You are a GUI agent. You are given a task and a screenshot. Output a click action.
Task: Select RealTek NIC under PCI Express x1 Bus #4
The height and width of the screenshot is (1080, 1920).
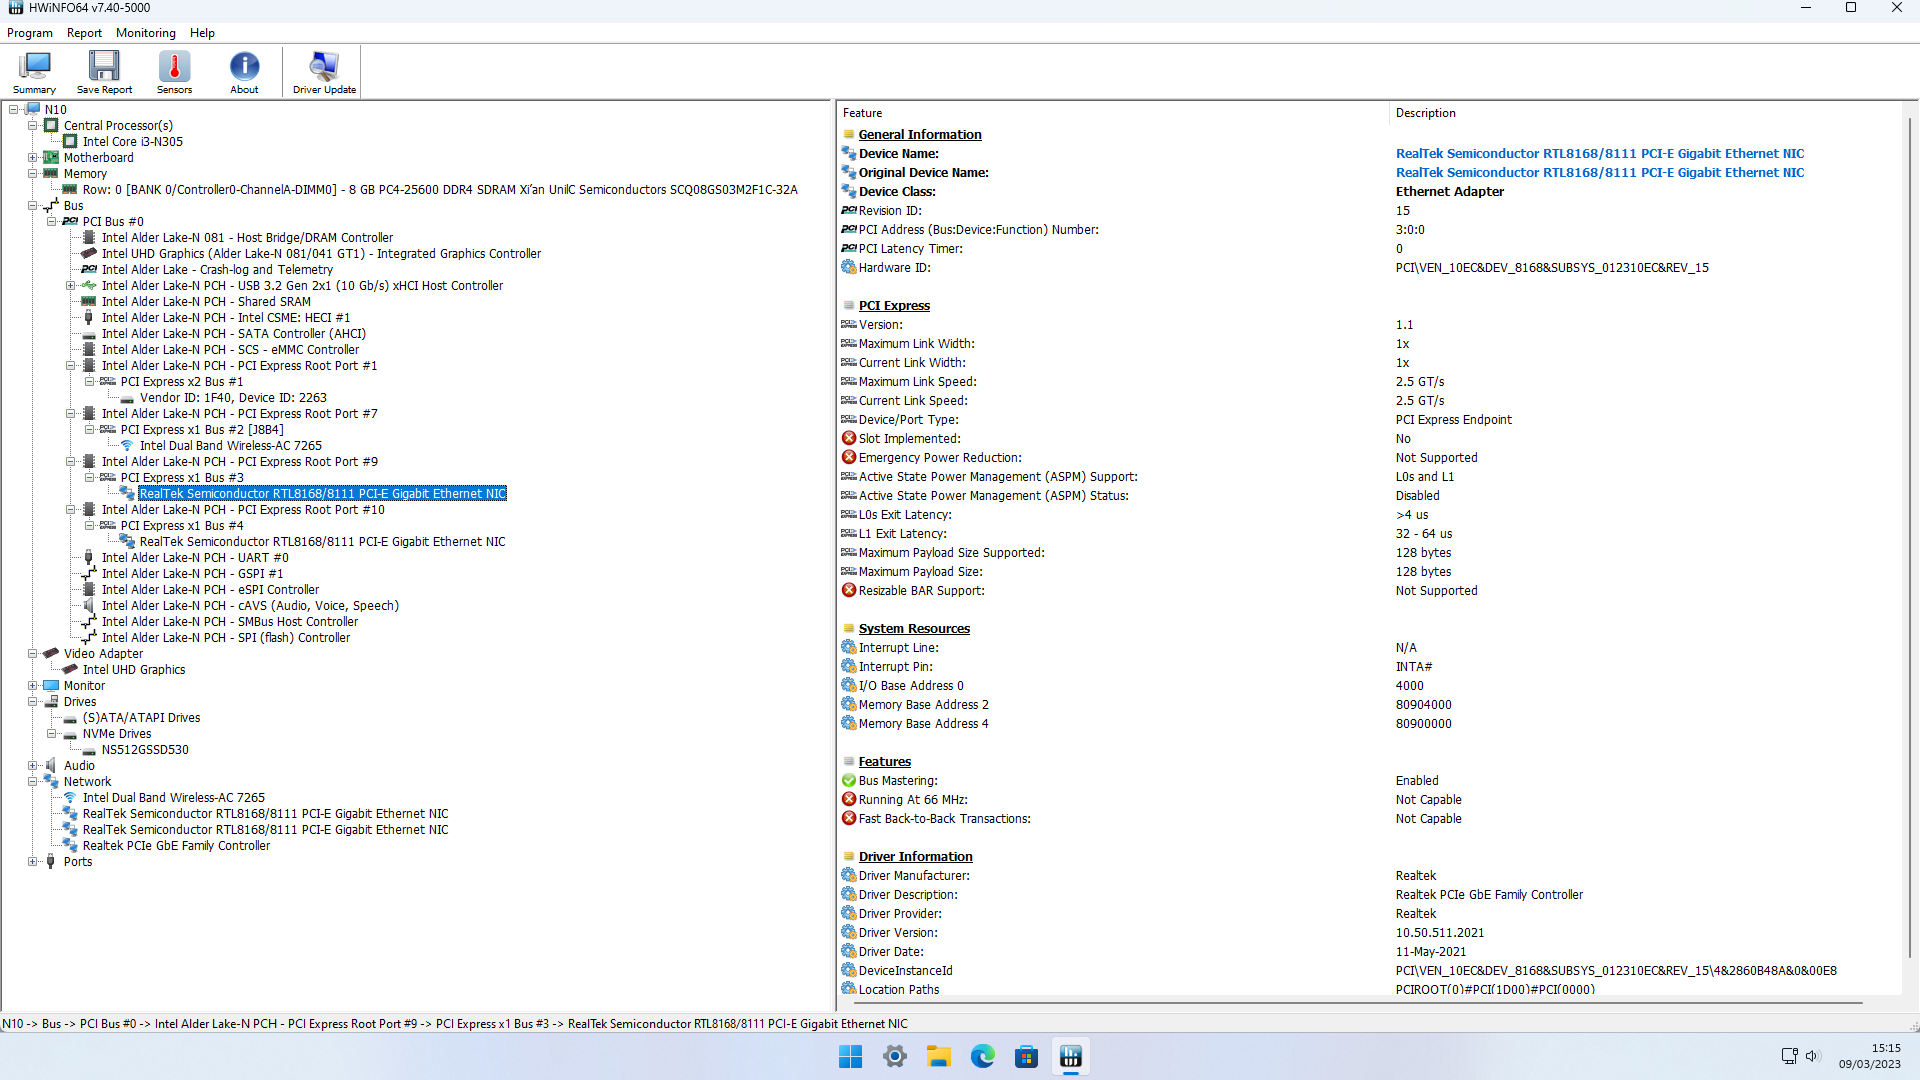(323, 542)
